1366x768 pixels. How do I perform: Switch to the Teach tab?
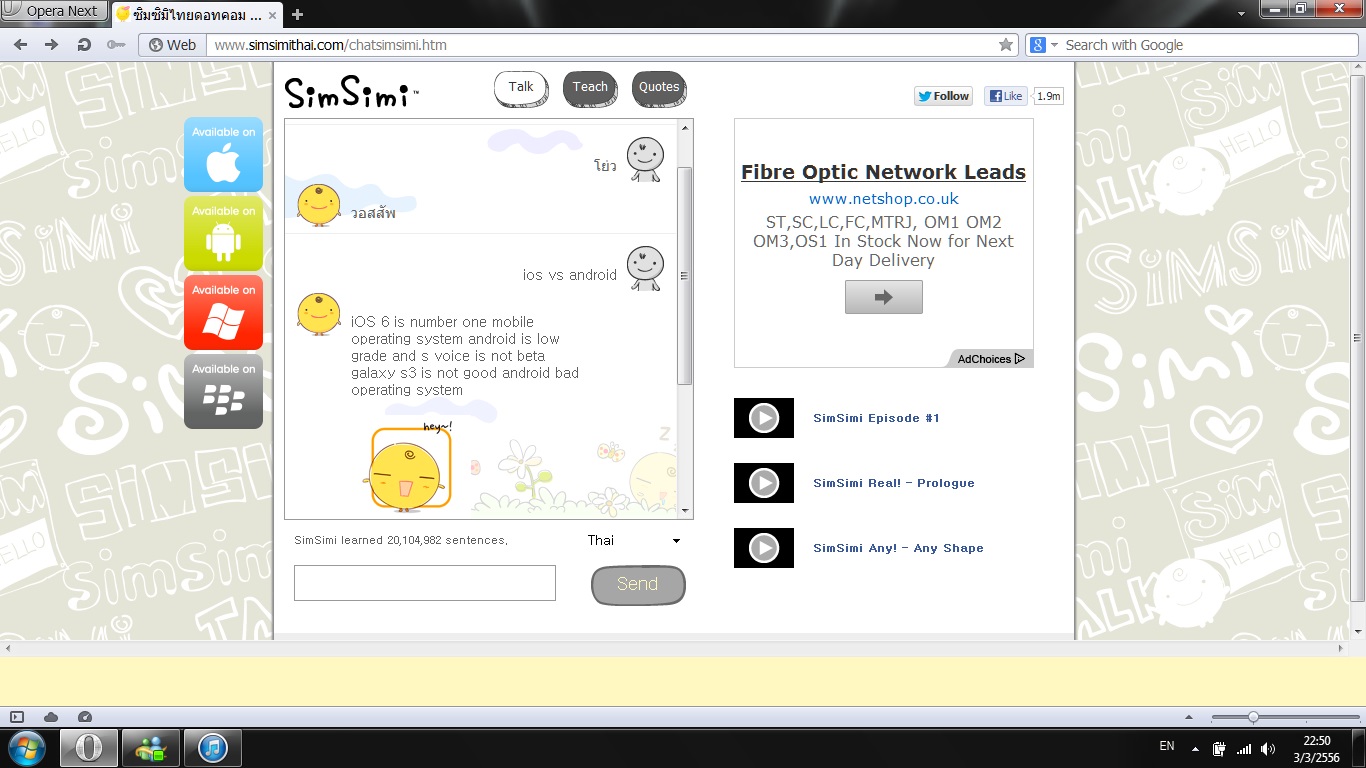[590, 88]
